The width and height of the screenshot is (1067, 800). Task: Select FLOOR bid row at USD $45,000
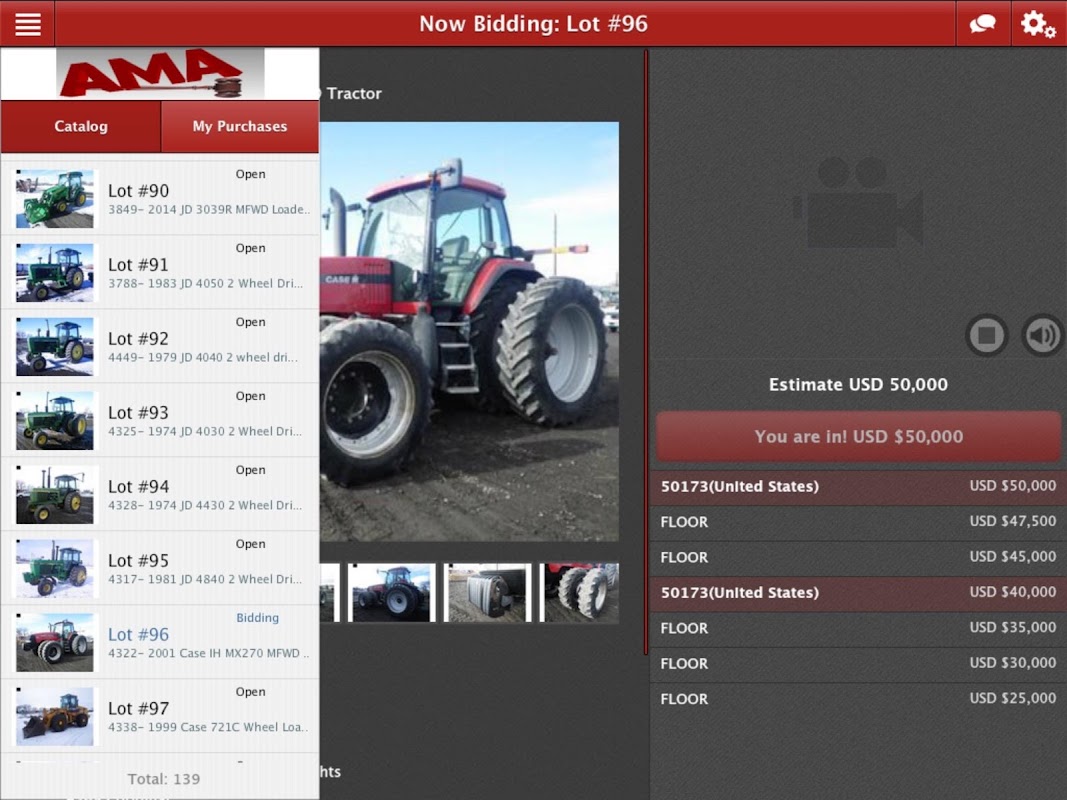coord(858,557)
